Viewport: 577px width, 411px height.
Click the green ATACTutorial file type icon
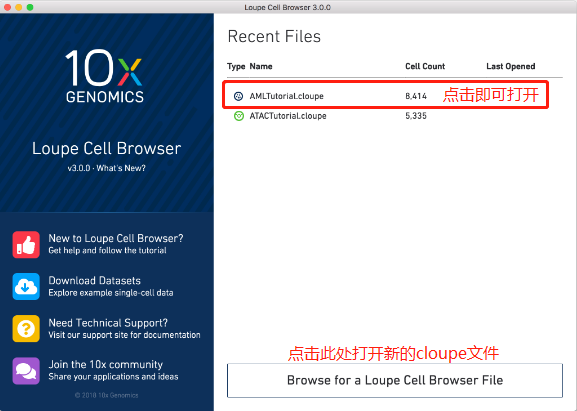click(x=238, y=116)
